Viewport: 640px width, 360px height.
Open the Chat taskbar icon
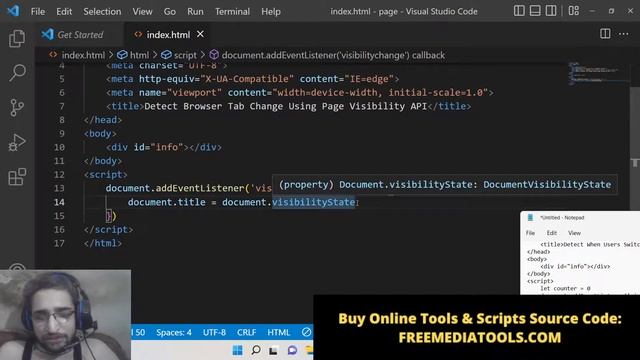(292, 350)
